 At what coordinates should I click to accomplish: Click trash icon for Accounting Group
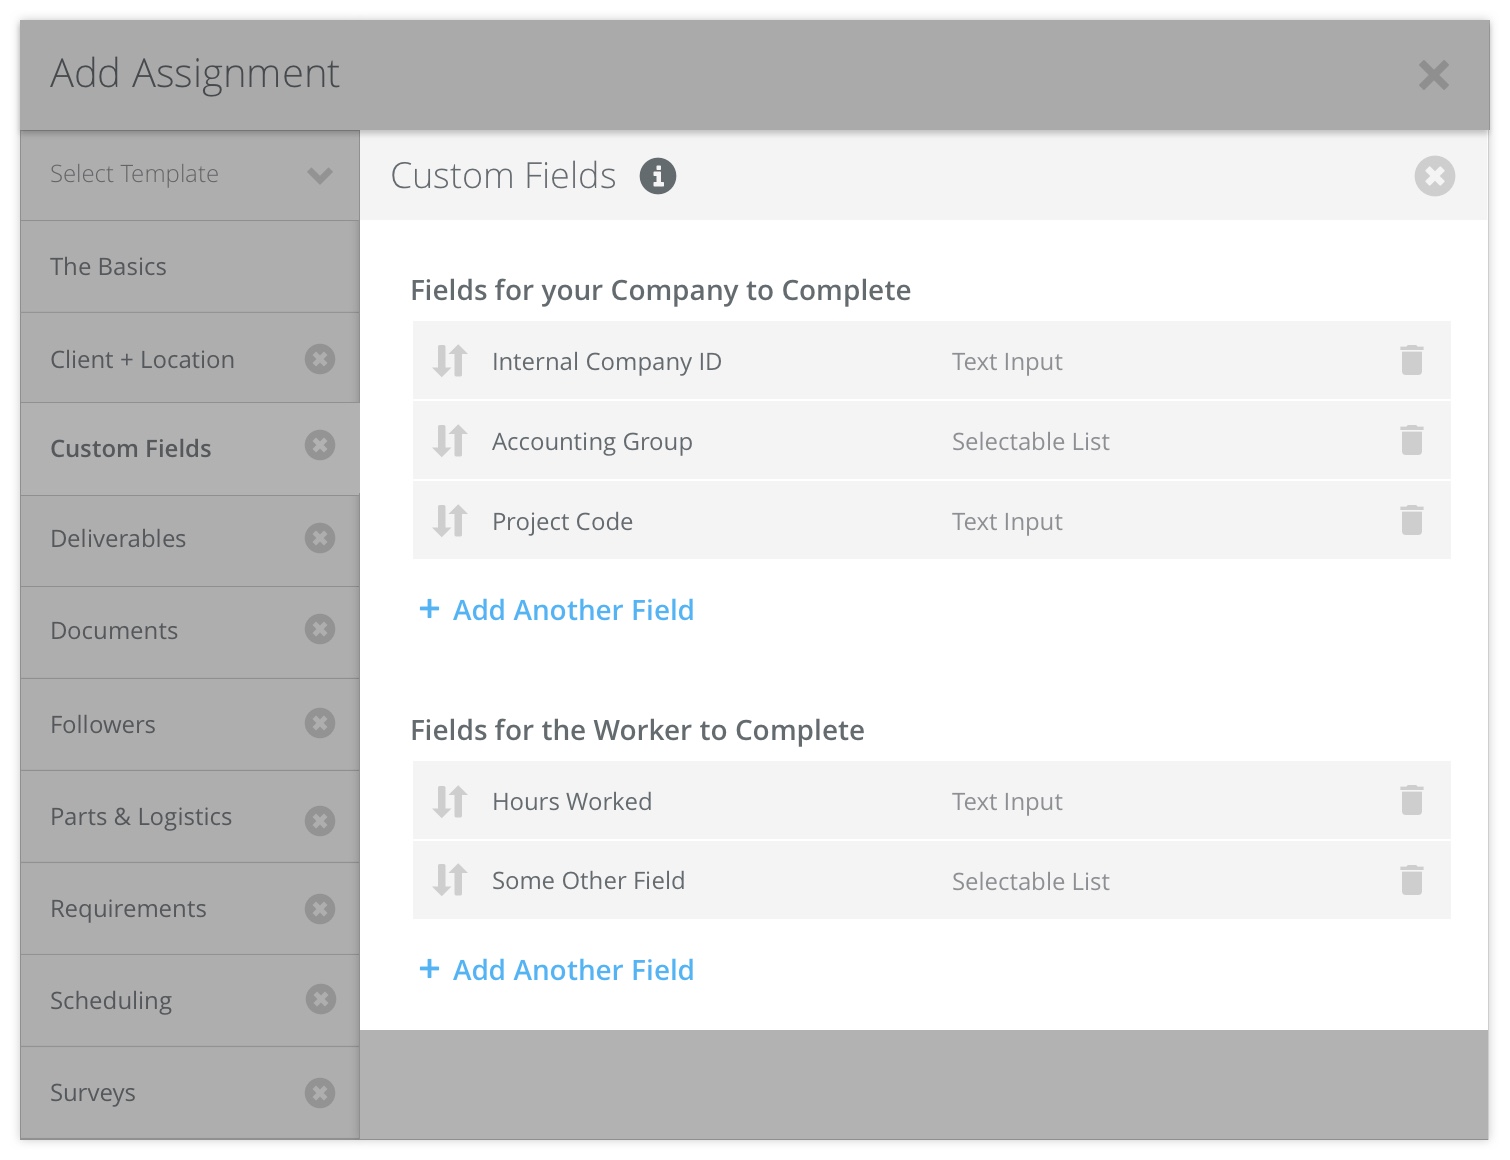(1411, 440)
